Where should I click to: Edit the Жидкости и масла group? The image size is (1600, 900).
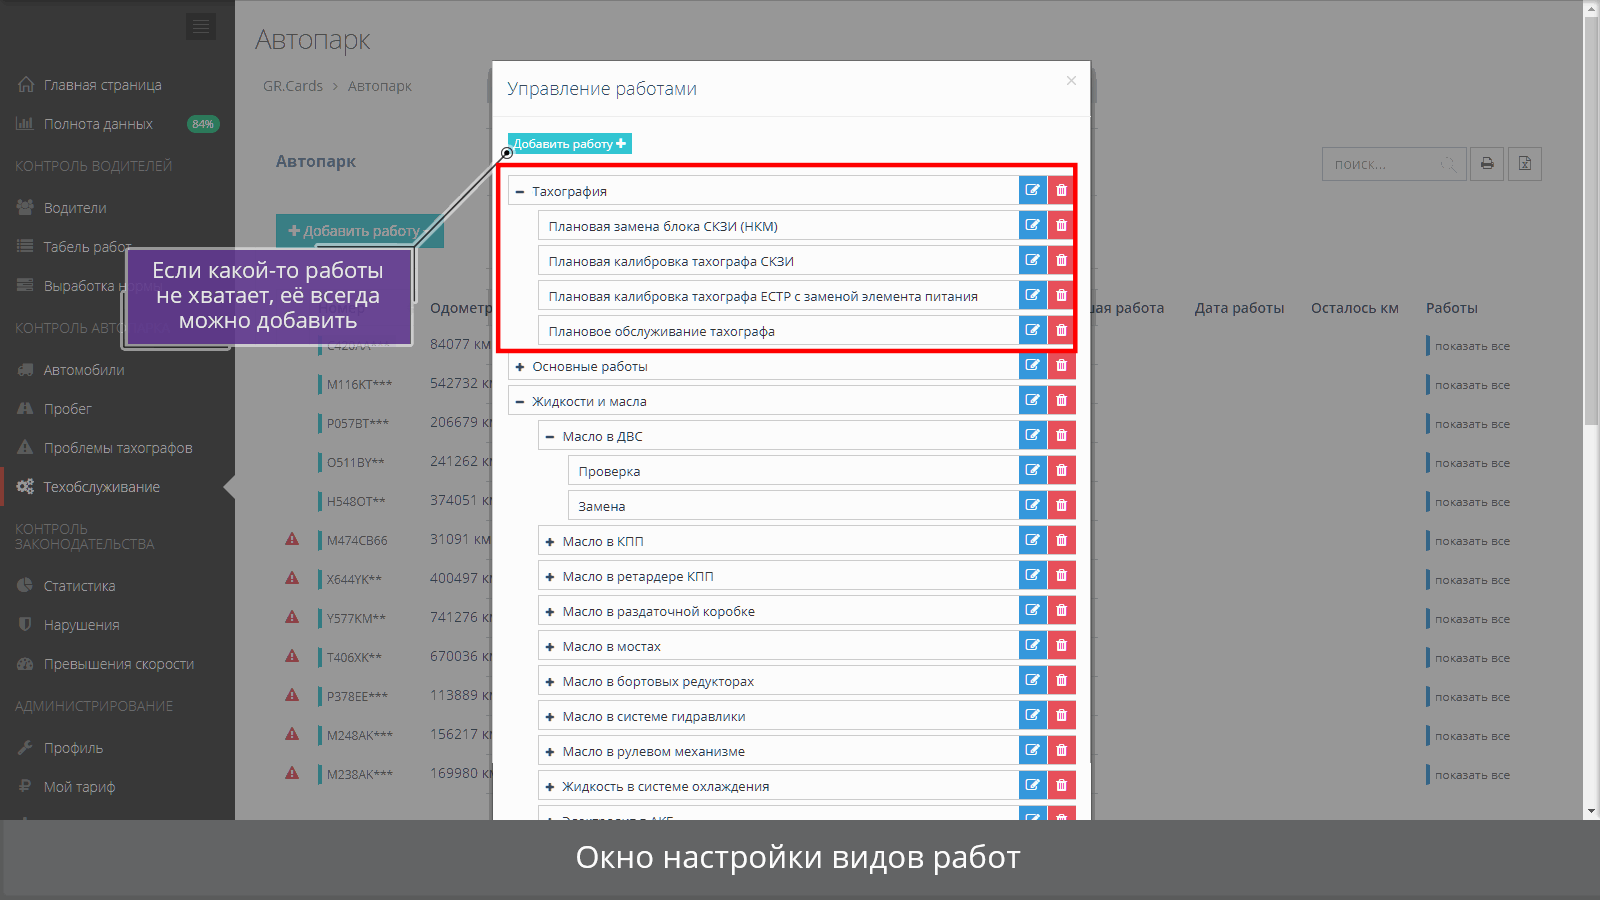(1033, 400)
